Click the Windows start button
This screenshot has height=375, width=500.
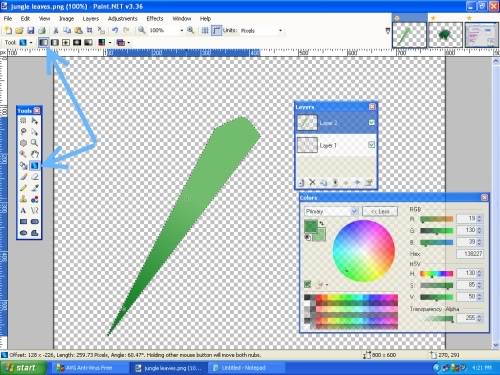(x=22, y=368)
